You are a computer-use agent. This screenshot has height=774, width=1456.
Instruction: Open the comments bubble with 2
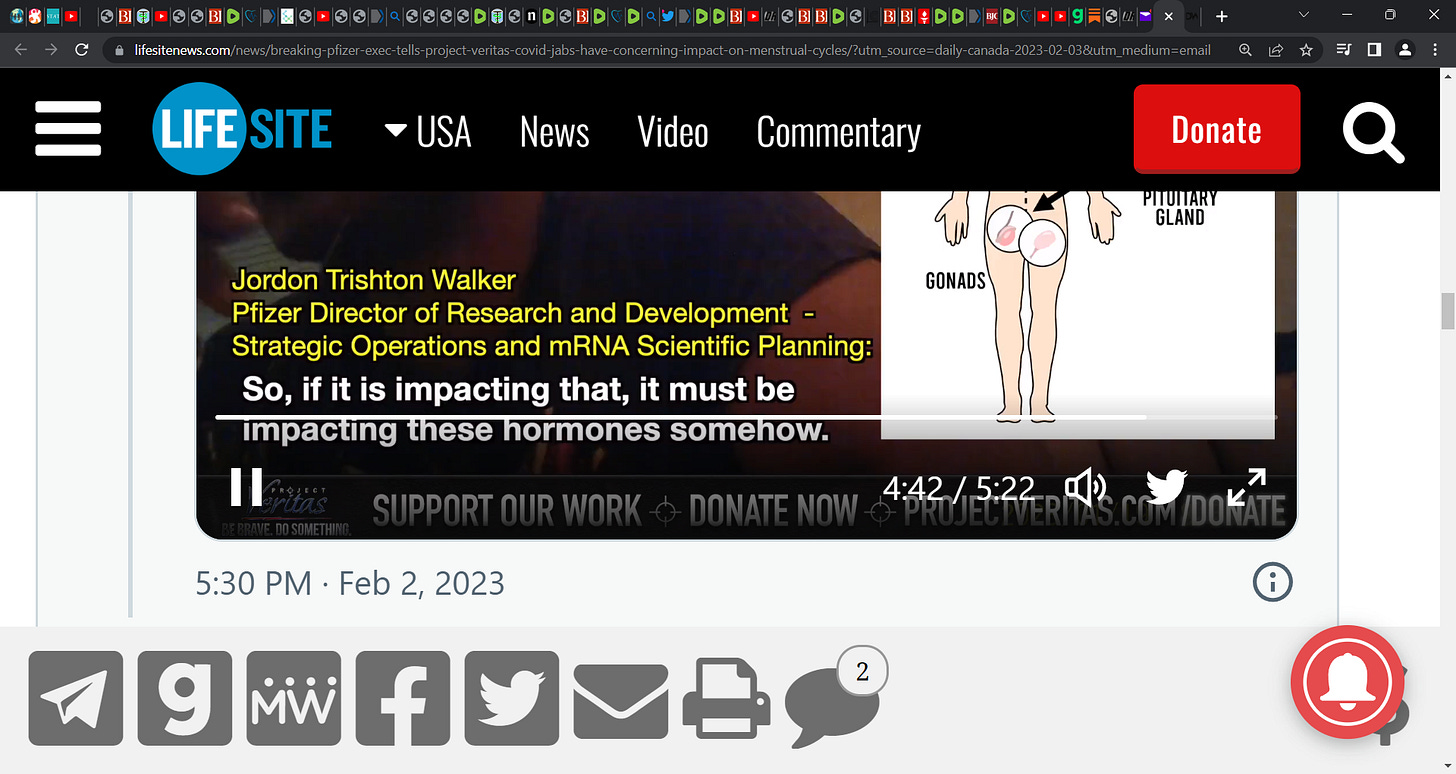click(x=834, y=700)
